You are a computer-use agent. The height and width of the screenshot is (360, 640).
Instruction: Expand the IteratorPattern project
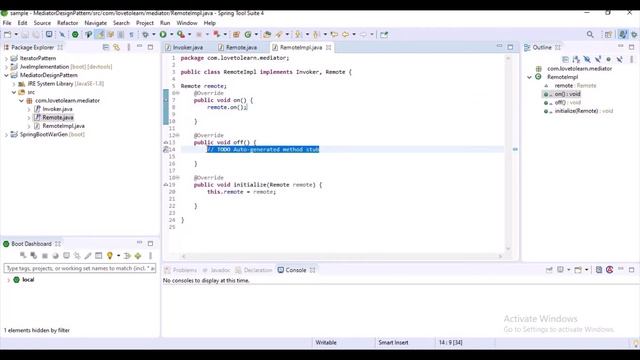[x=6, y=58]
